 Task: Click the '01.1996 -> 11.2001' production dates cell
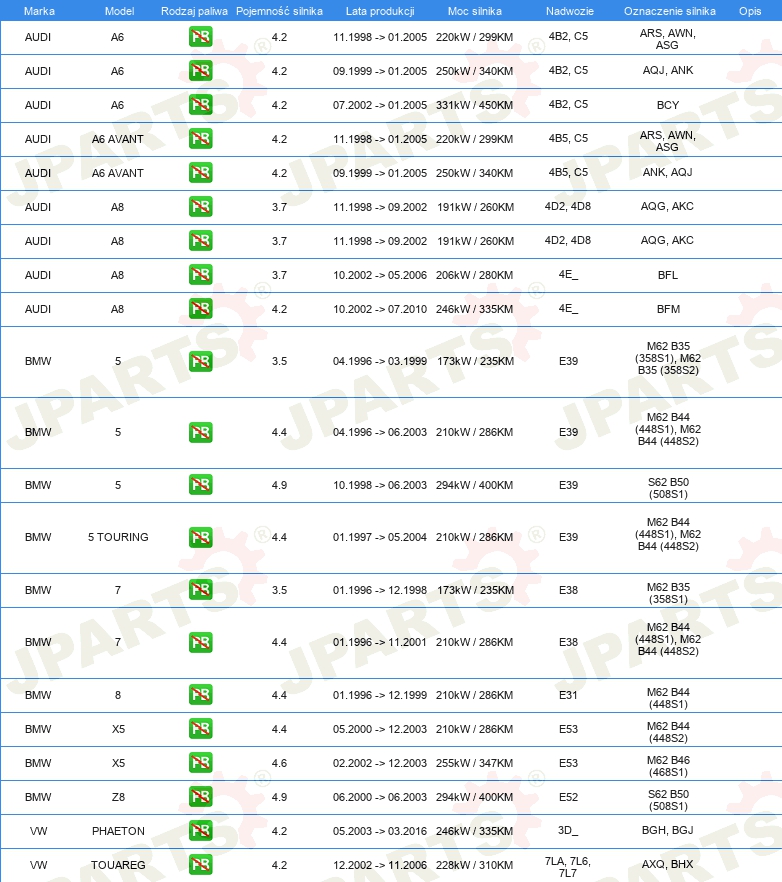[380, 642]
